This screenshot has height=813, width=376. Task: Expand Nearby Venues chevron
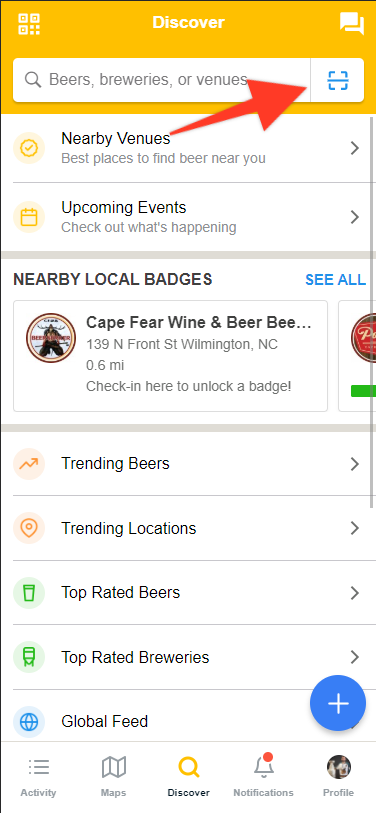pyautogui.click(x=355, y=148)
